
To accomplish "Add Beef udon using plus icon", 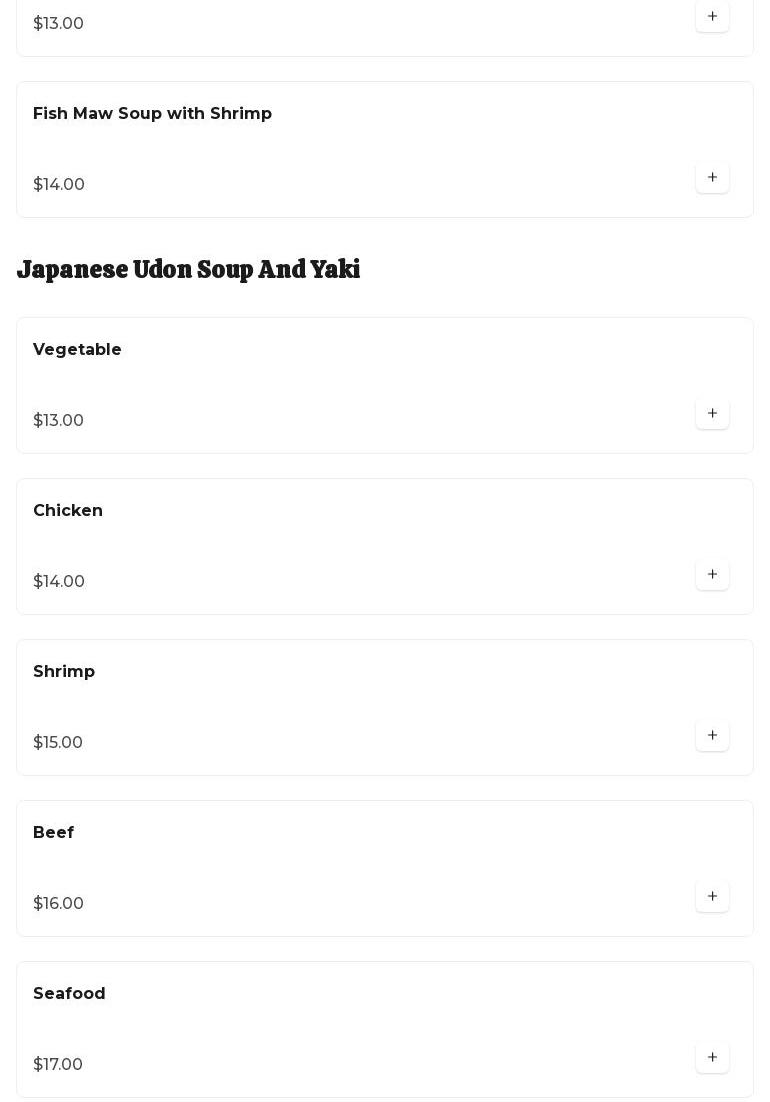I will pos(712,897).
